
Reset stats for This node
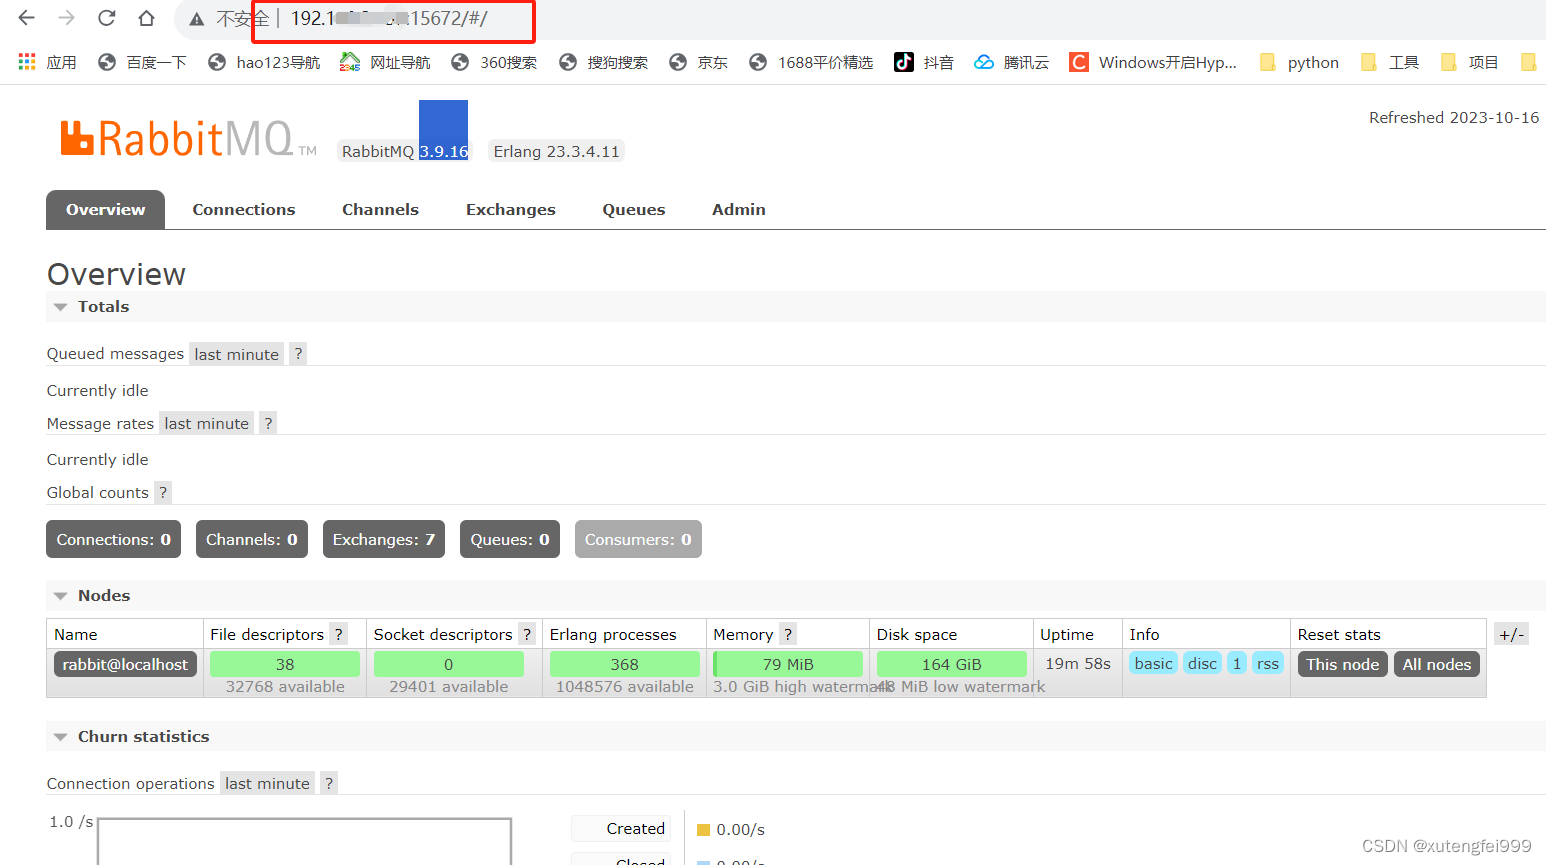1342,663
